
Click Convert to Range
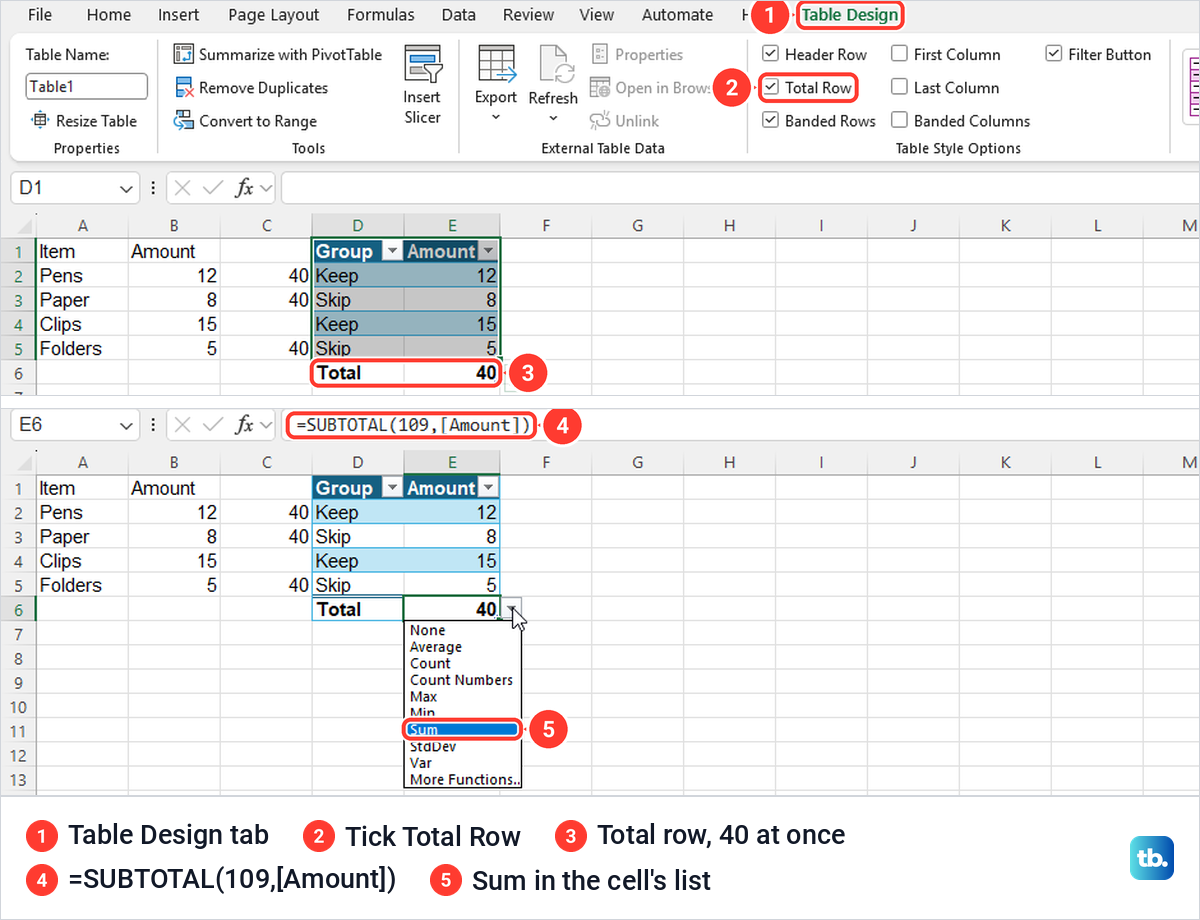coord(245,121)
